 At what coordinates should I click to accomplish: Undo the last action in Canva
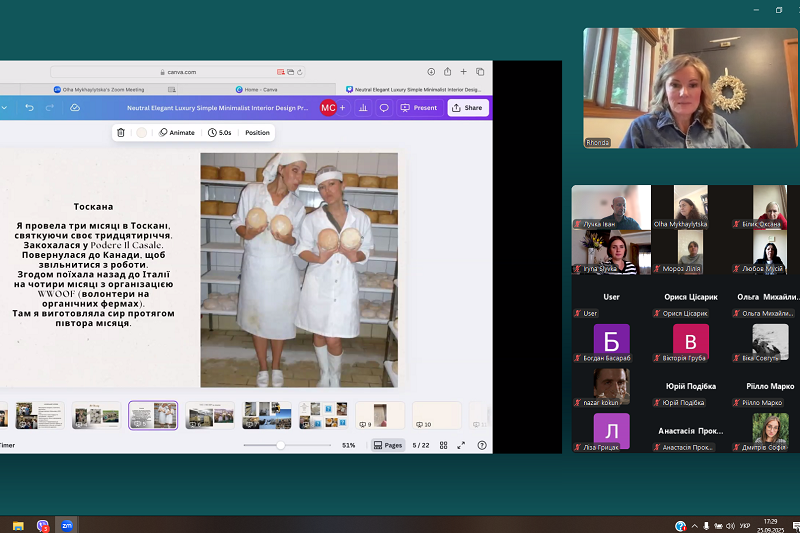click(29, 107)
